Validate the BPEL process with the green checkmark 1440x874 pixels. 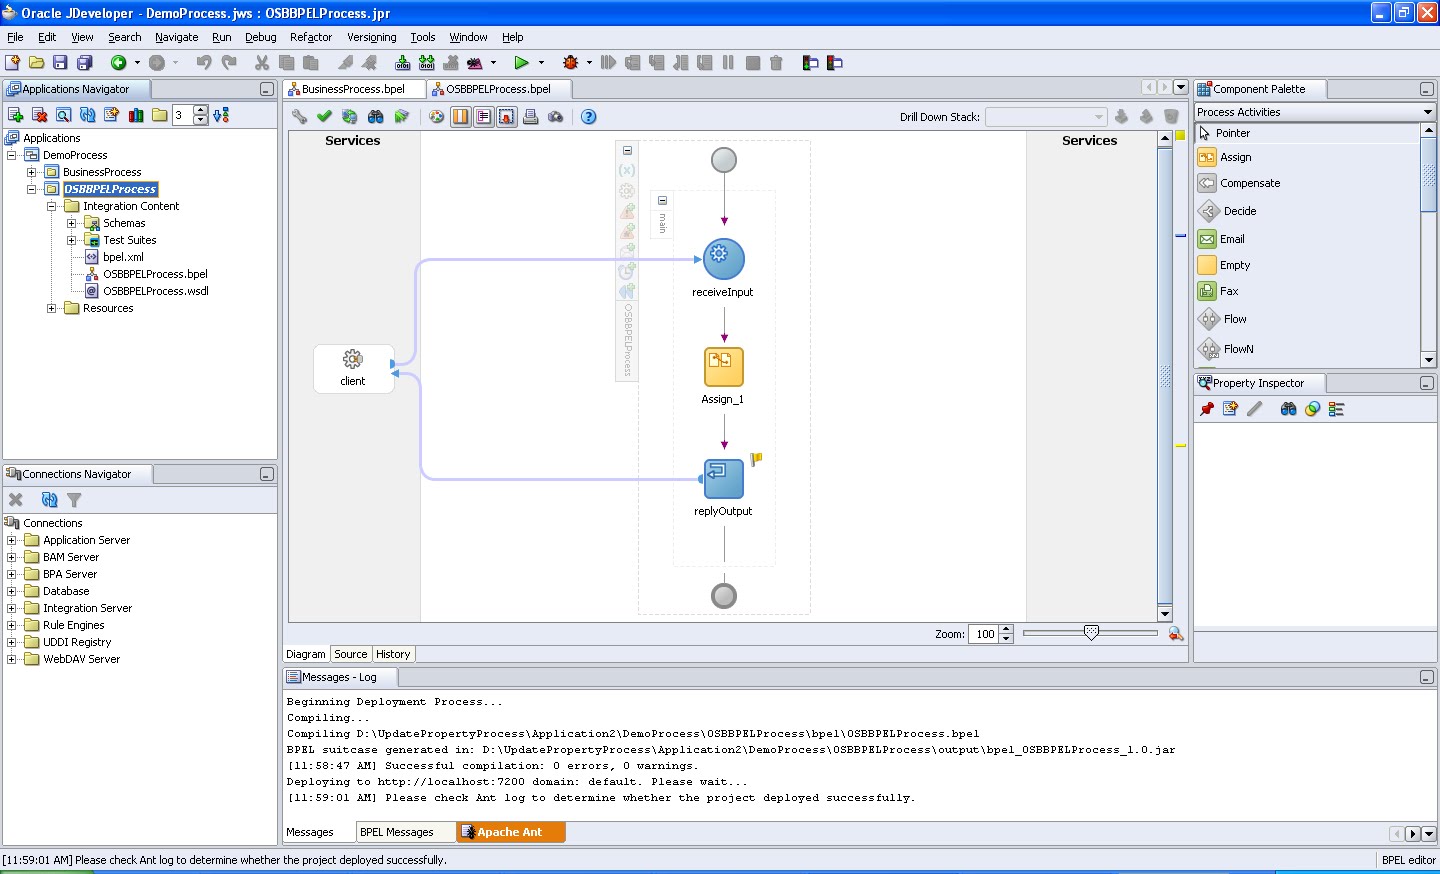click(x=324, y=116)
